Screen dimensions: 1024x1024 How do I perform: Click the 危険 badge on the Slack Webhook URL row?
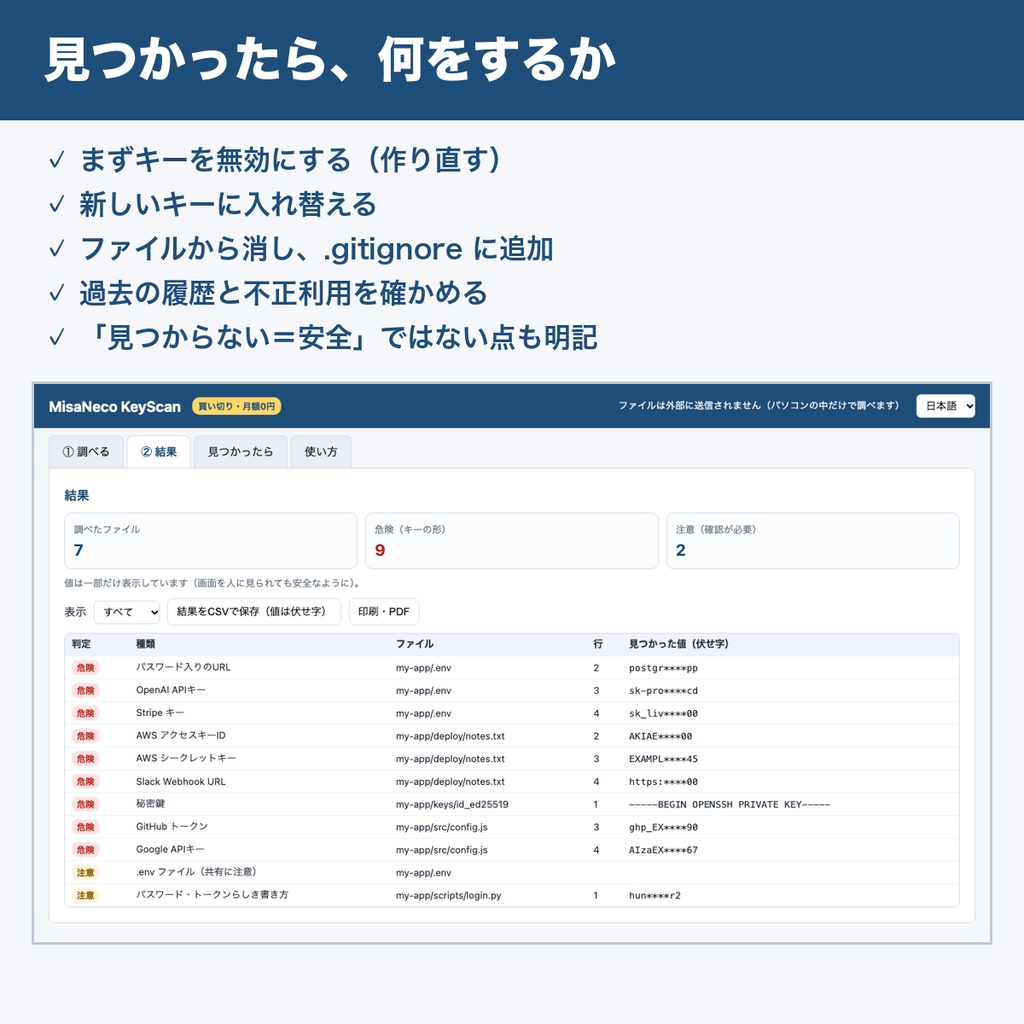(x=86, y=782)
